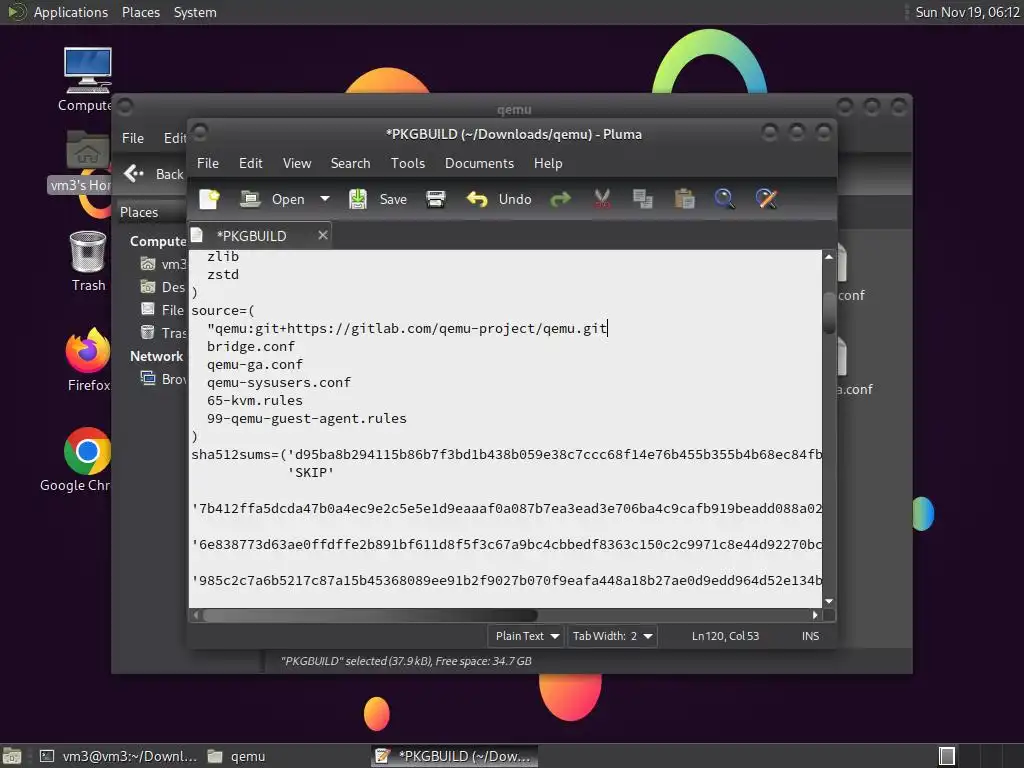Click the clock showing Sun Nov 19
1024x768 pixels.
[967, 12]
